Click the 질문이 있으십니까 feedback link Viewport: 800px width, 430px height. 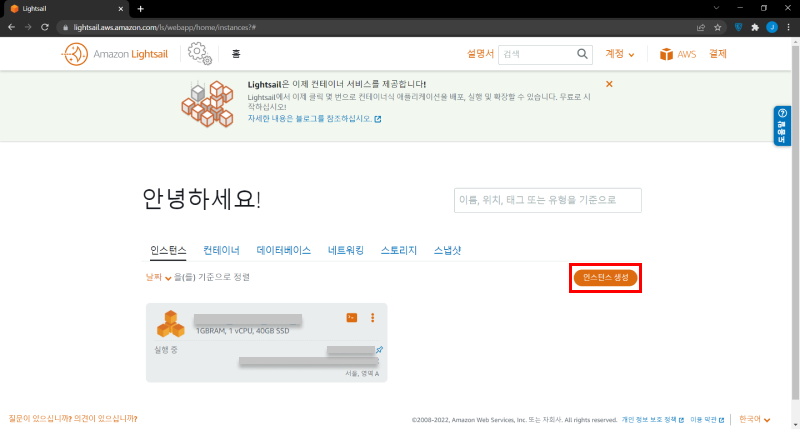click(x=73, y=419)
